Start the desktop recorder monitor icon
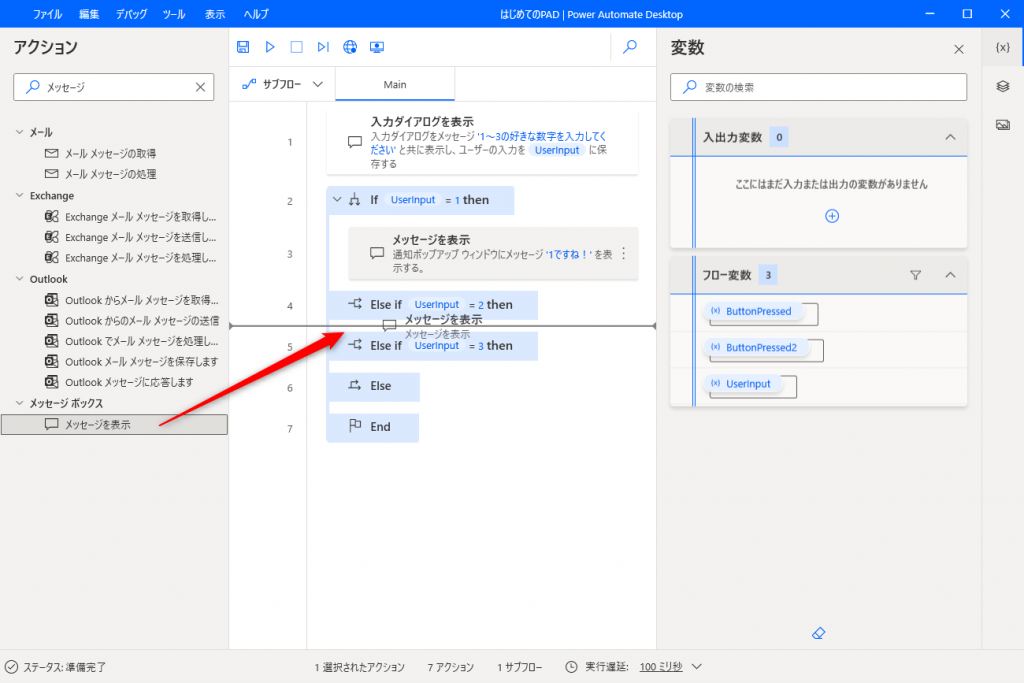This screenshot has width=1024, height=683. coord(377,47)
